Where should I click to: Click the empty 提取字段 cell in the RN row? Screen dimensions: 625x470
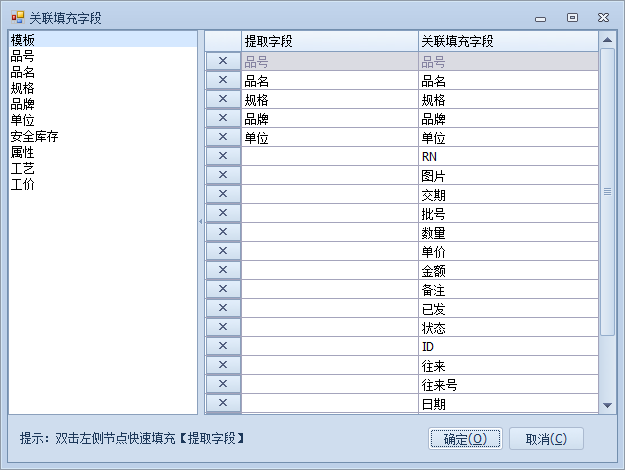coord(329,156)
